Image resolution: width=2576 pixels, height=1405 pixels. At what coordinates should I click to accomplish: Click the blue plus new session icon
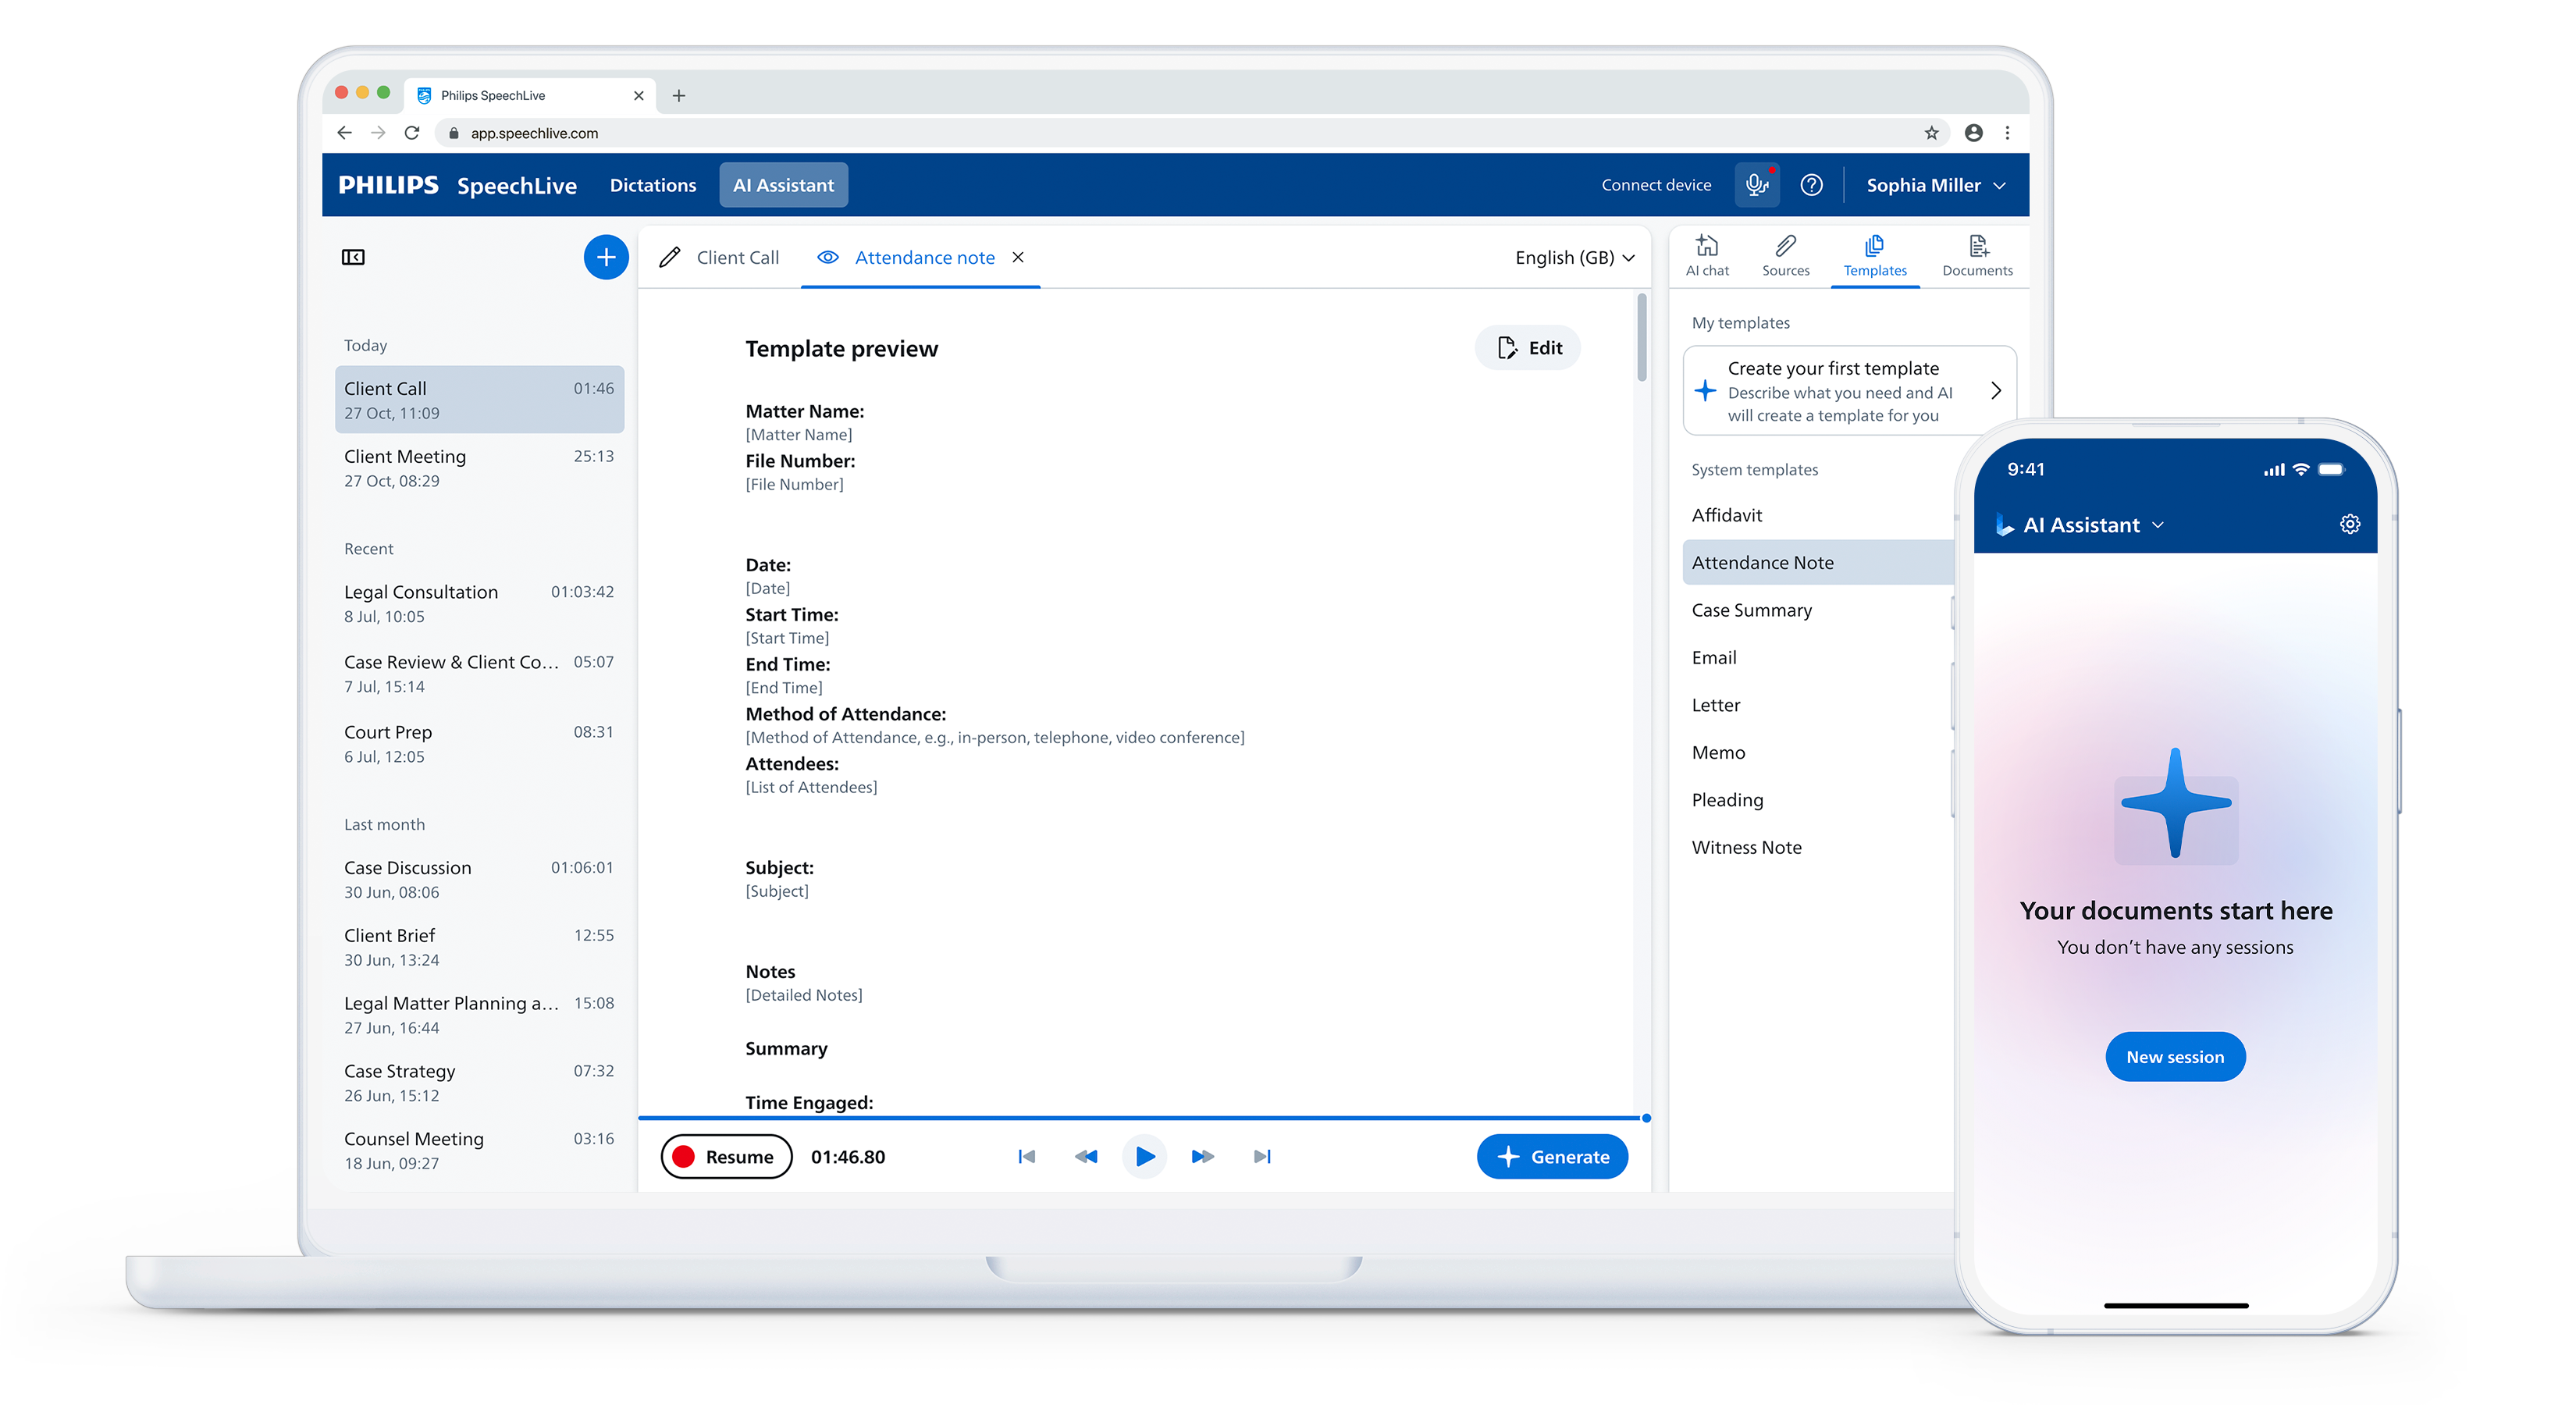coord(605,257)
